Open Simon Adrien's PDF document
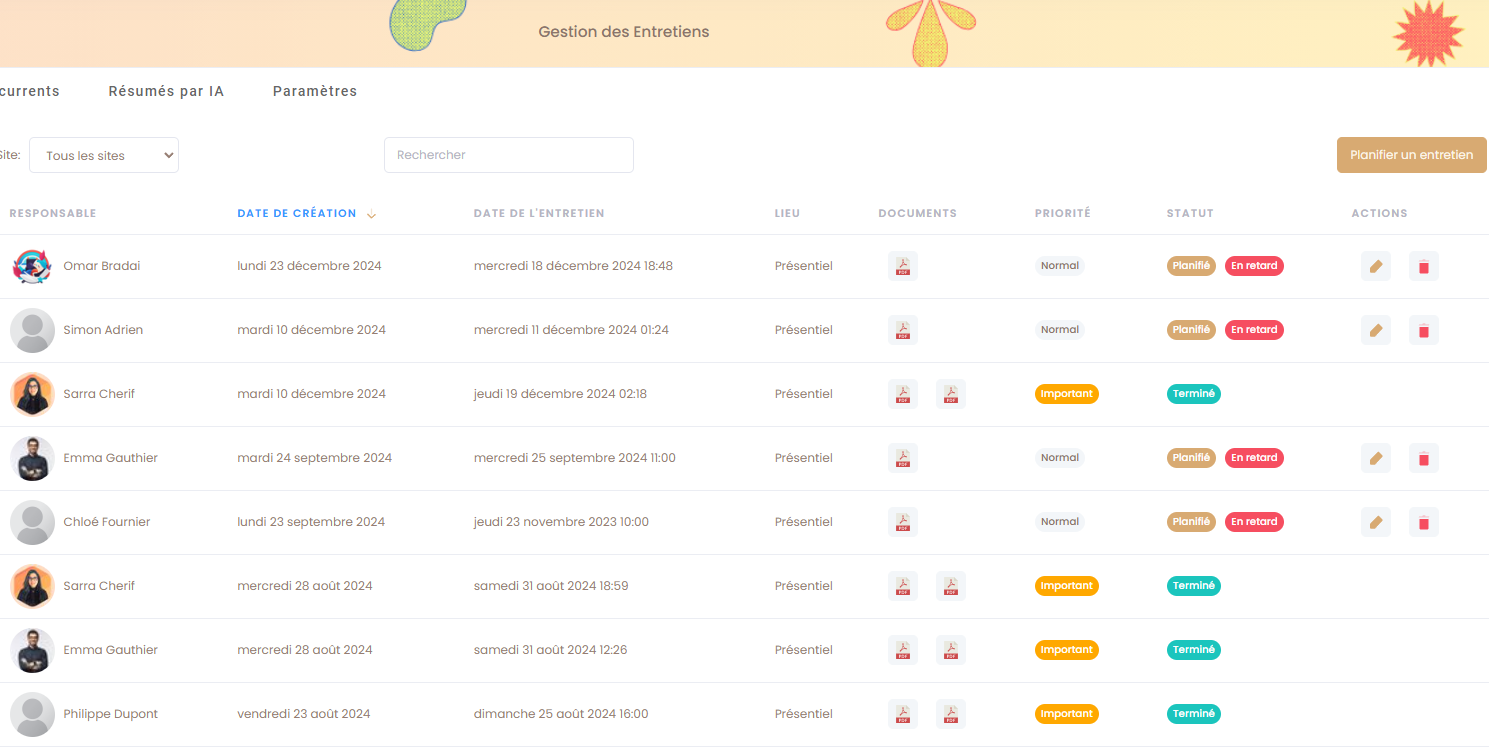Screen dimensions: 1489x753 pyautogui.click(x=902, y=330)
